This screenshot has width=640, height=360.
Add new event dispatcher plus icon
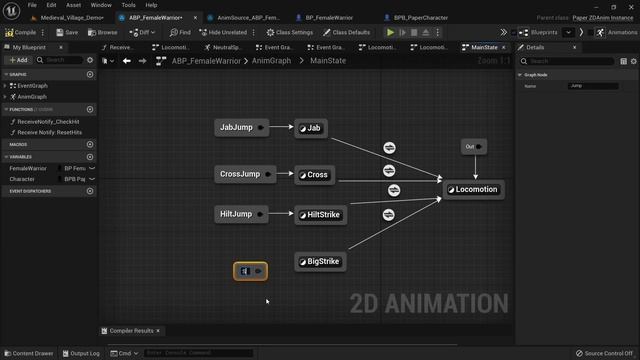tap(90, 191)
